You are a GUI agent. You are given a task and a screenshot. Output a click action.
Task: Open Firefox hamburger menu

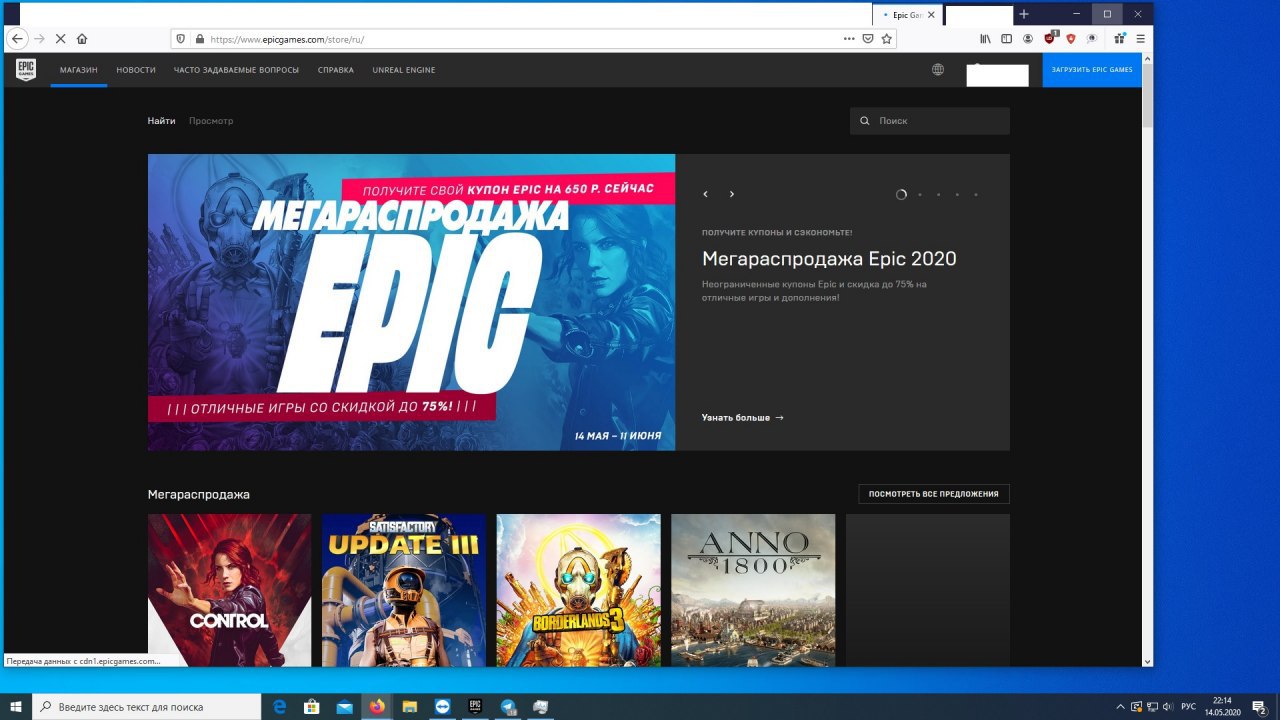[1140, 39]
